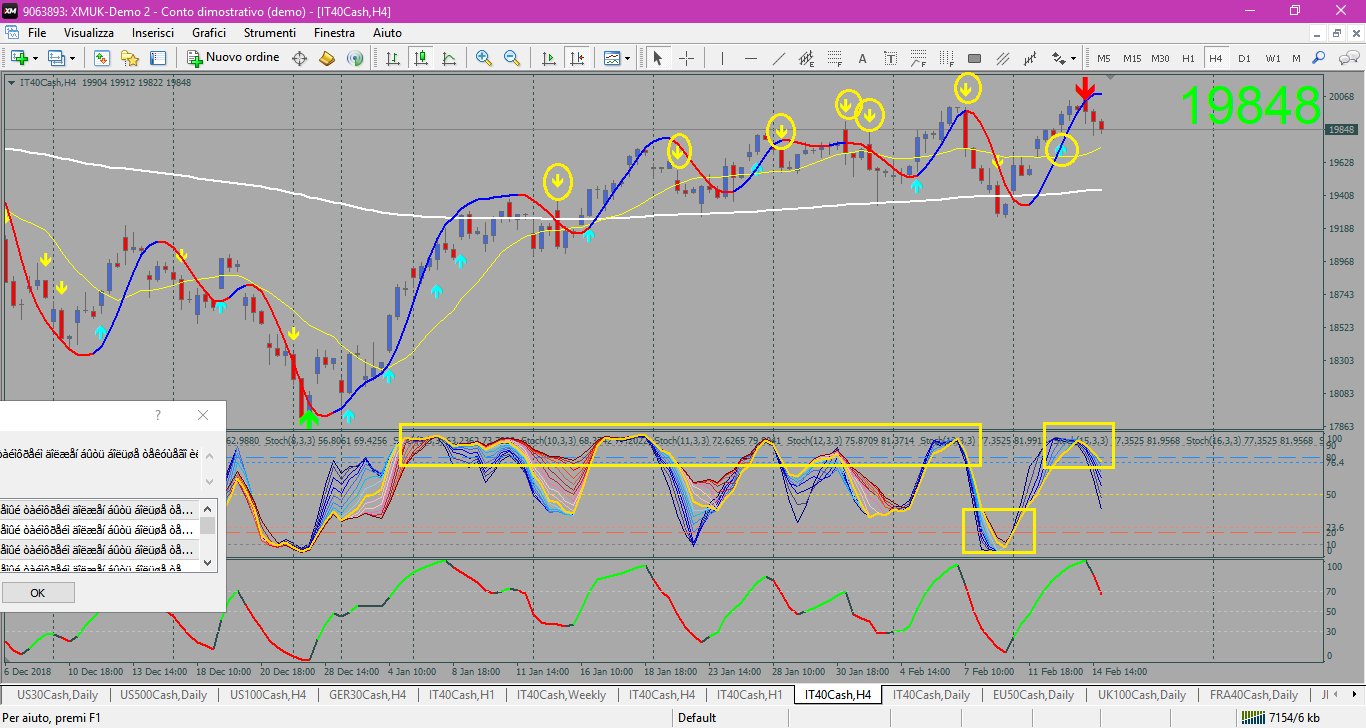Open the magnifier search icon at top right
The width and height of the screenshot is (1366, 728).
(x=1320, y=58)
